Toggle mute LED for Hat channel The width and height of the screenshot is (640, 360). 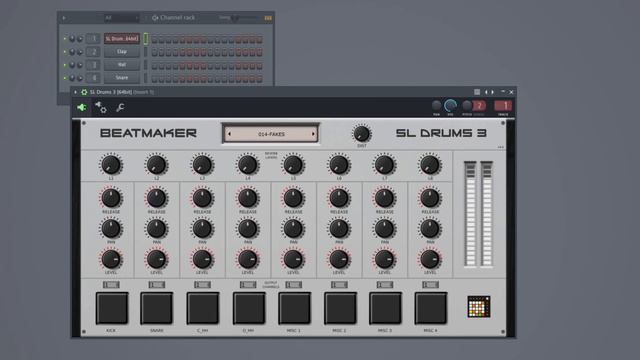(64, 65)
